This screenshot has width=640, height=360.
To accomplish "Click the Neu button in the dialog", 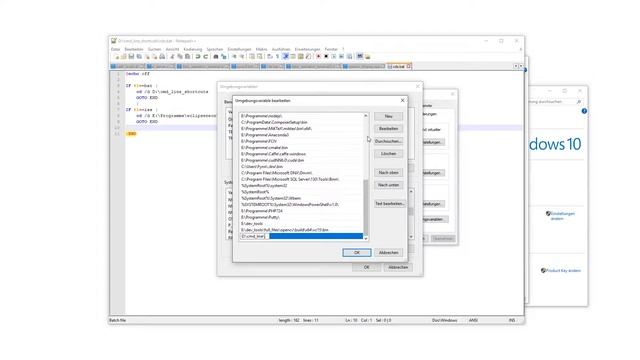I will pos(389,116).
